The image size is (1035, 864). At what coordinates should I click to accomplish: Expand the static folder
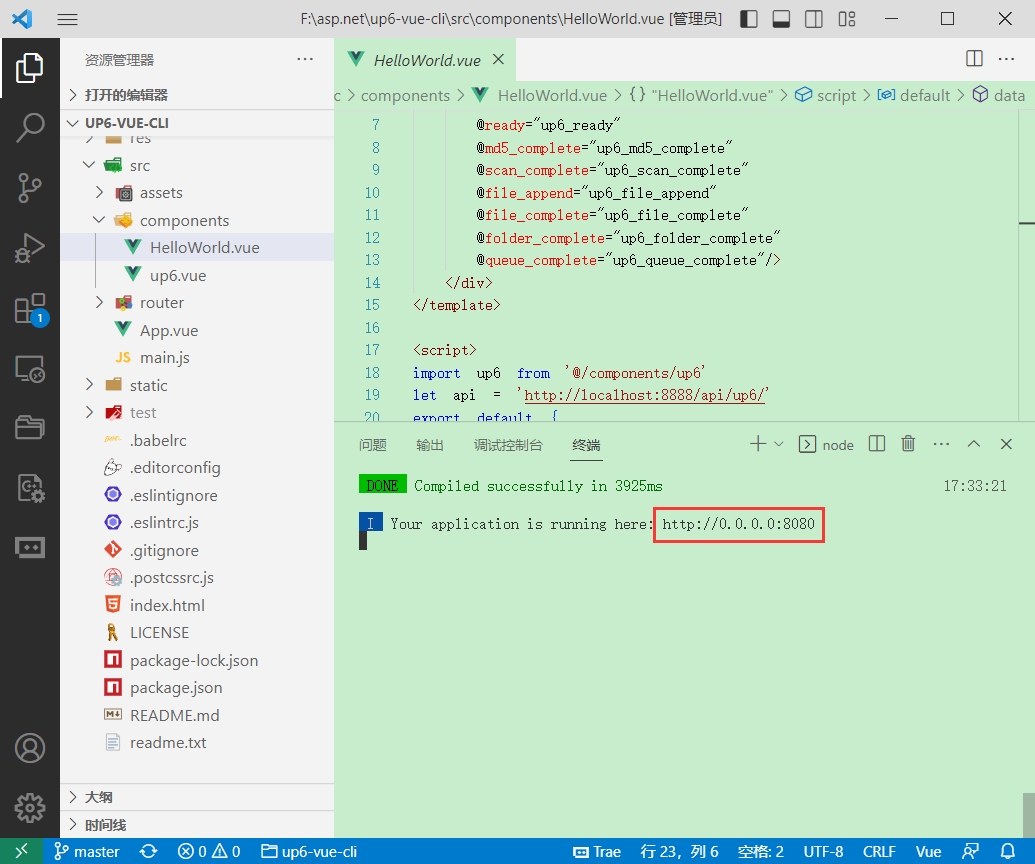pos(148,385)
